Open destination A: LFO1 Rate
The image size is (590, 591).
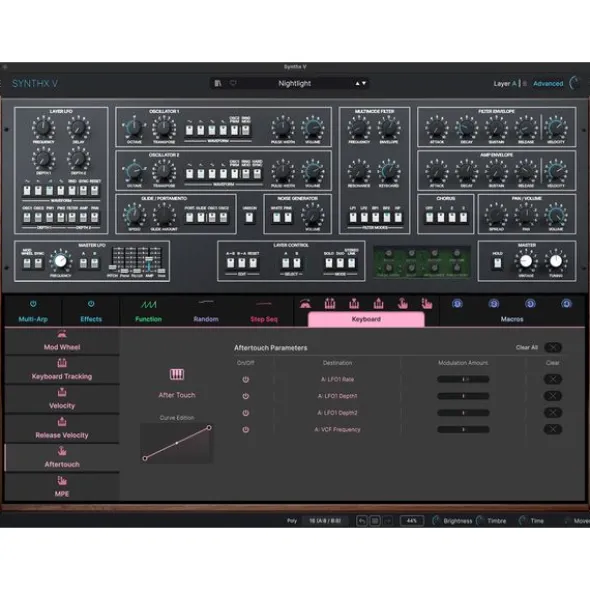[x=337, y=380]
